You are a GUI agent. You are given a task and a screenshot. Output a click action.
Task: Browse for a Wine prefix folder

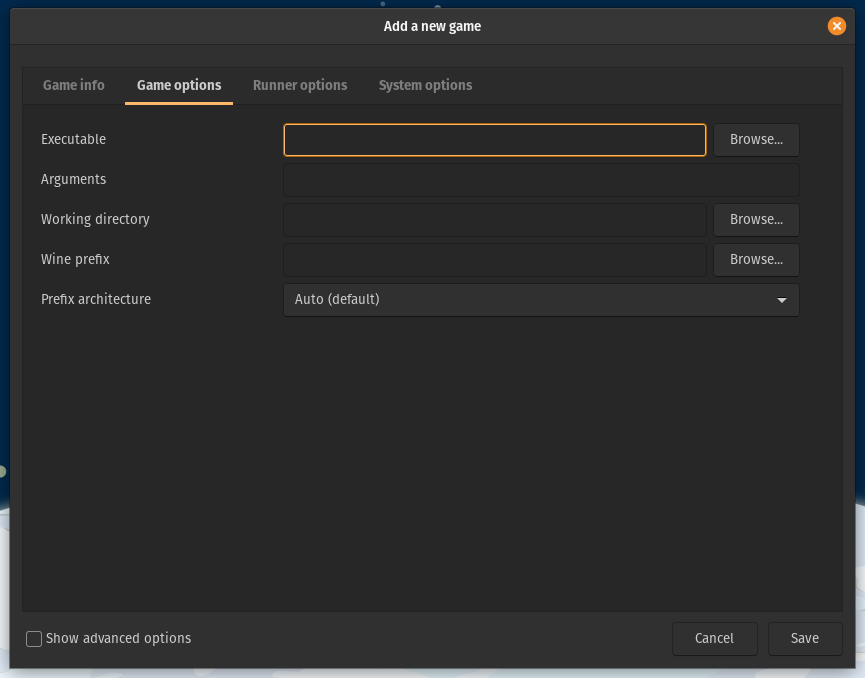tap(755, 259)
